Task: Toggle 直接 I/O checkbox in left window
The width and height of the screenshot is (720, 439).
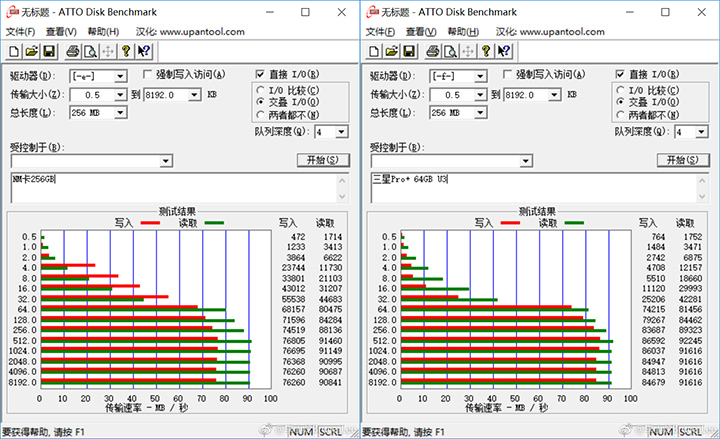Action: pyautogui.click(x=260, y=74)
